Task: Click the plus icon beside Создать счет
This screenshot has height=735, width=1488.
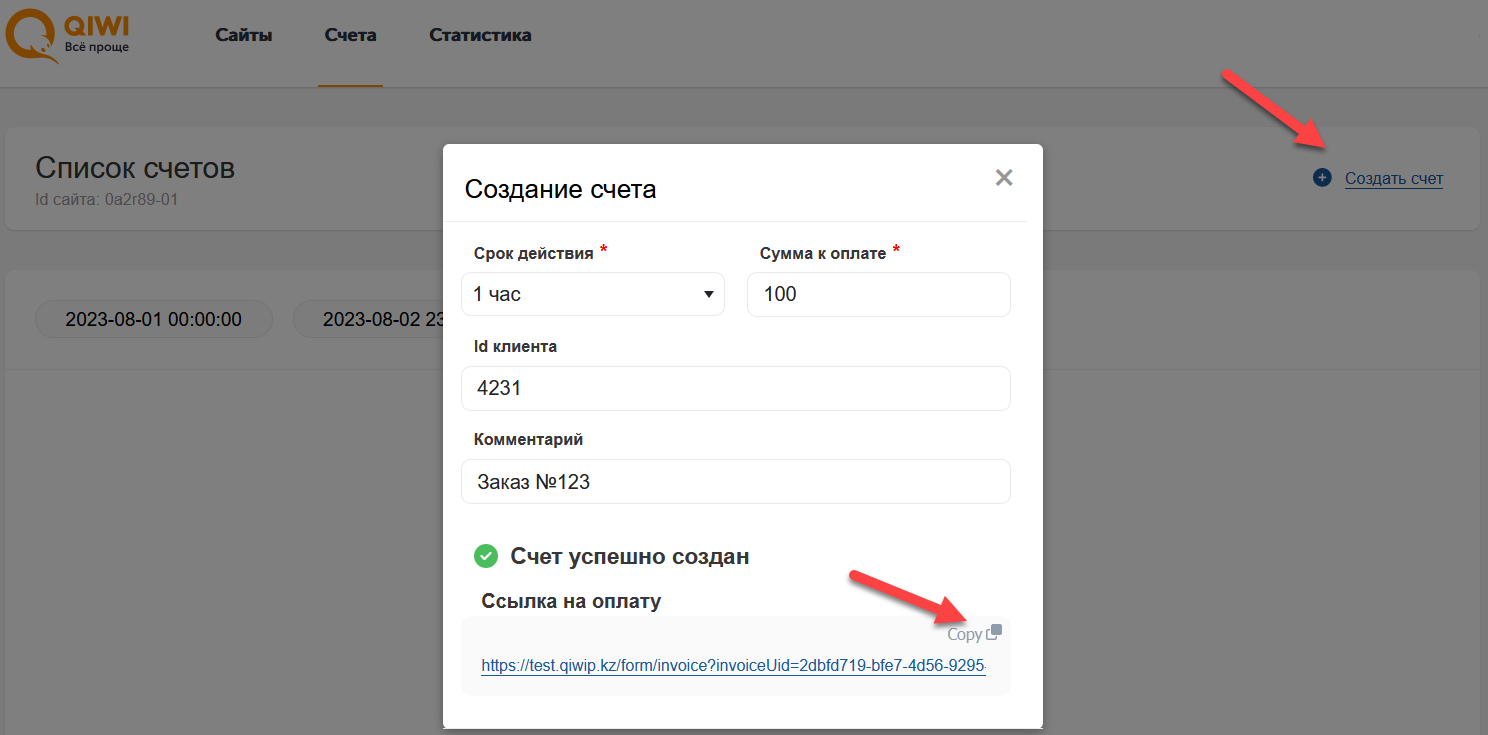Action: click(1322, 178)
